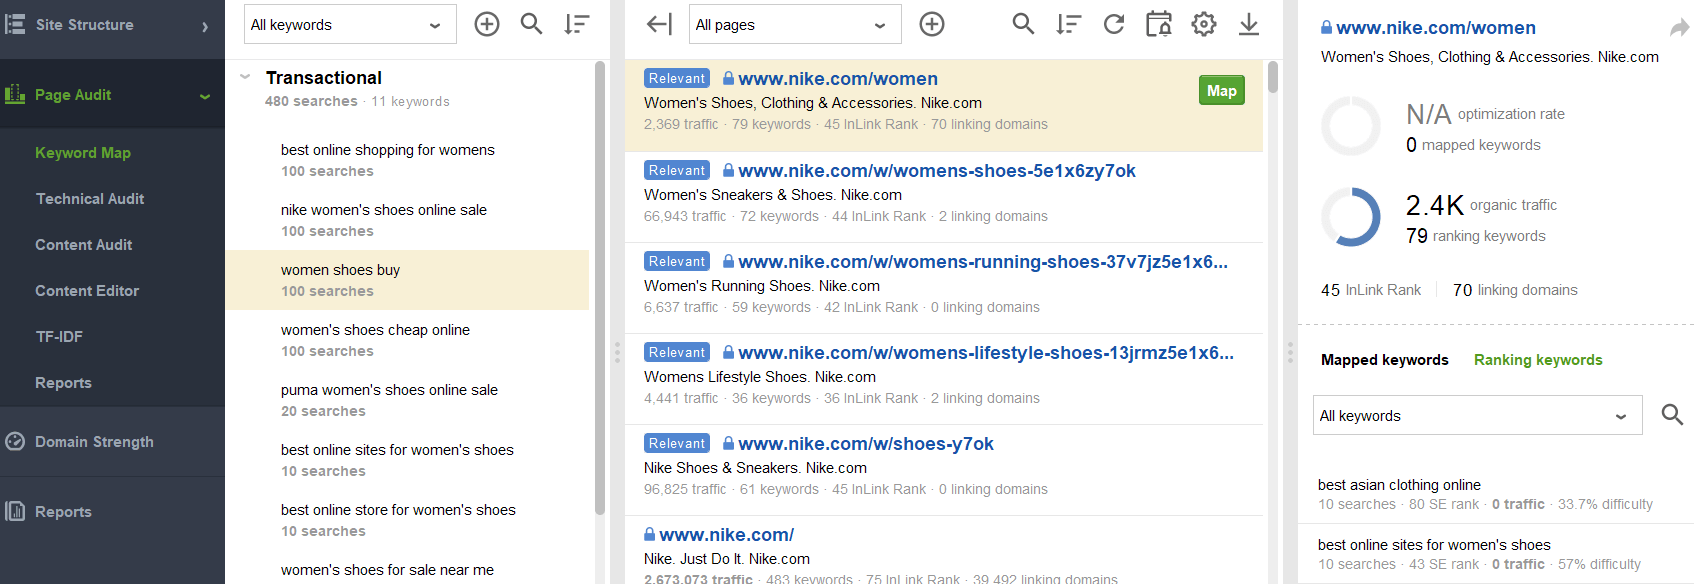
Task: Click the Relevant tag on womens-running-shoes row
Action: (677, 261)
